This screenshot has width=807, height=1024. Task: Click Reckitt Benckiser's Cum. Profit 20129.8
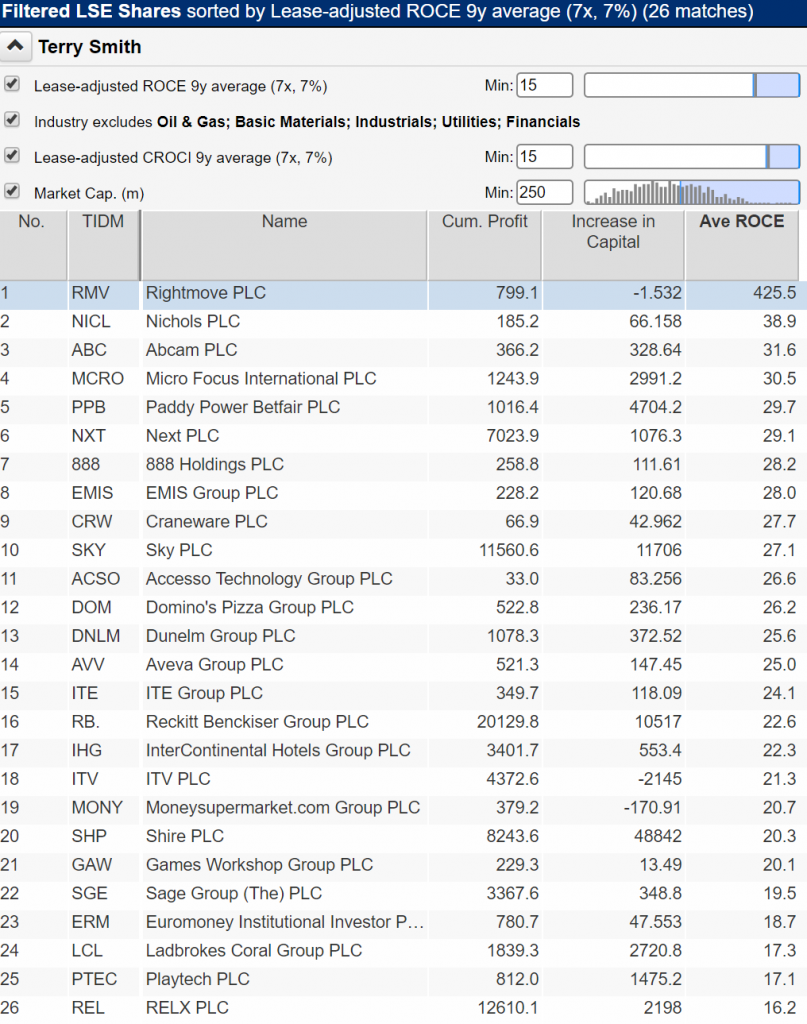[x=508, y=722]
